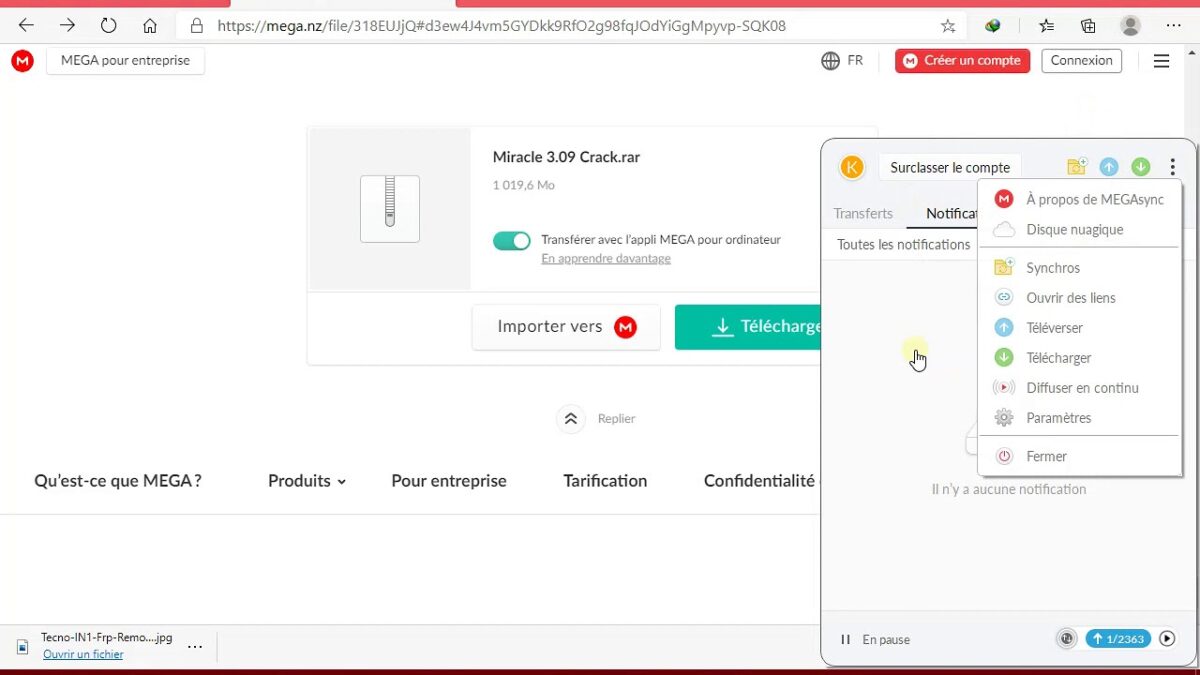Select 'Paramètres' from the MEGAsync menu
The image size is (1200, 675).
pos(1058,418)
